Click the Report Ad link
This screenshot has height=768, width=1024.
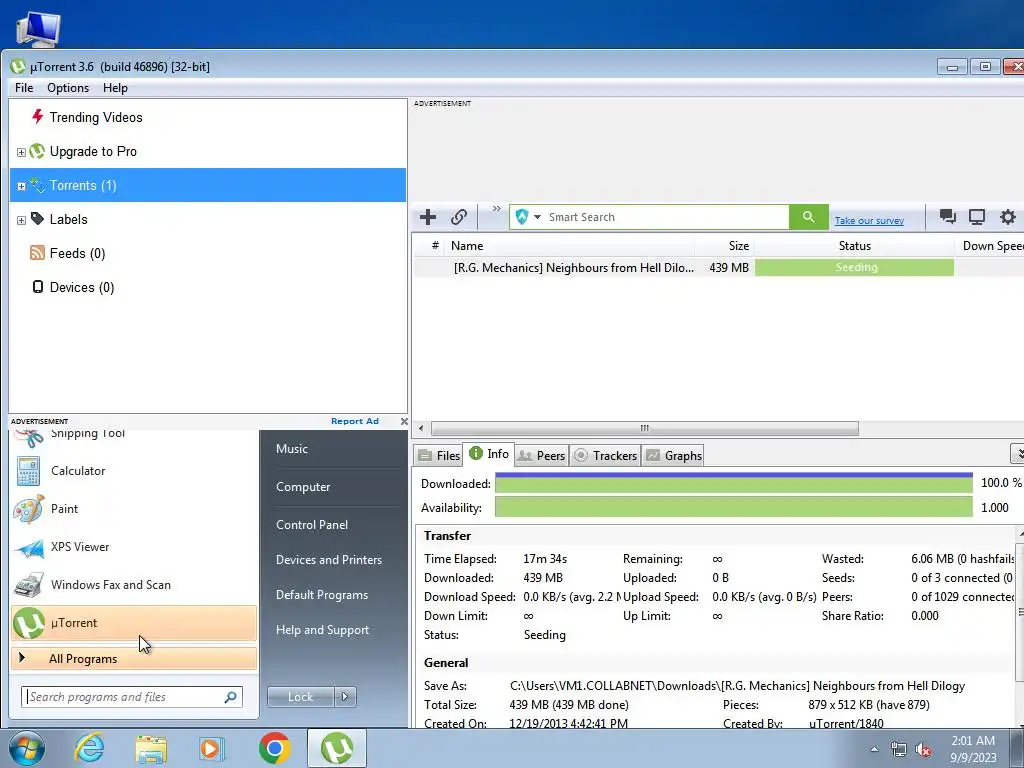click(355, 421)
